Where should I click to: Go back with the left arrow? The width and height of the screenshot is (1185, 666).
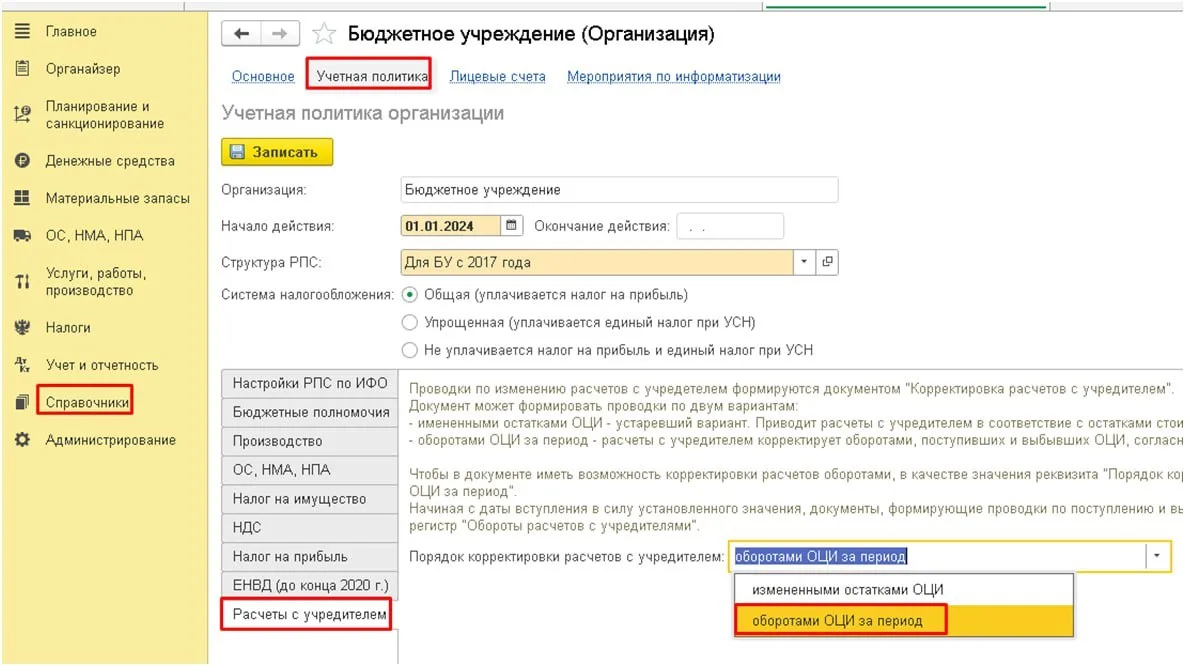[x=241, y=33]
